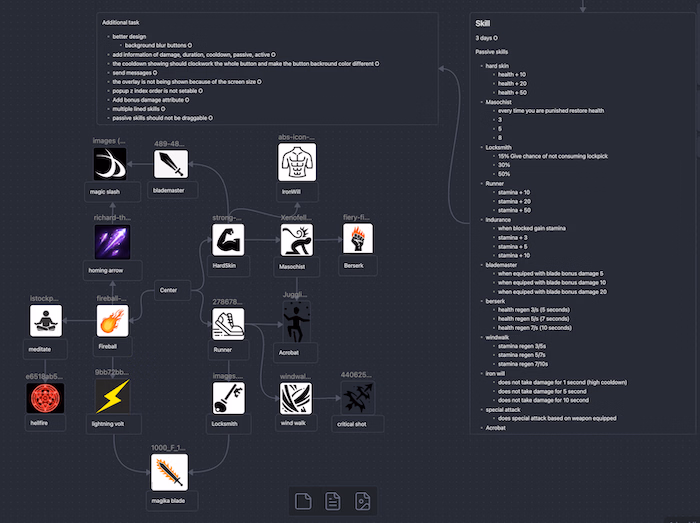Select the Acrobat text card
This screenshot has width=700, height=523.
[x=295, y=353]
